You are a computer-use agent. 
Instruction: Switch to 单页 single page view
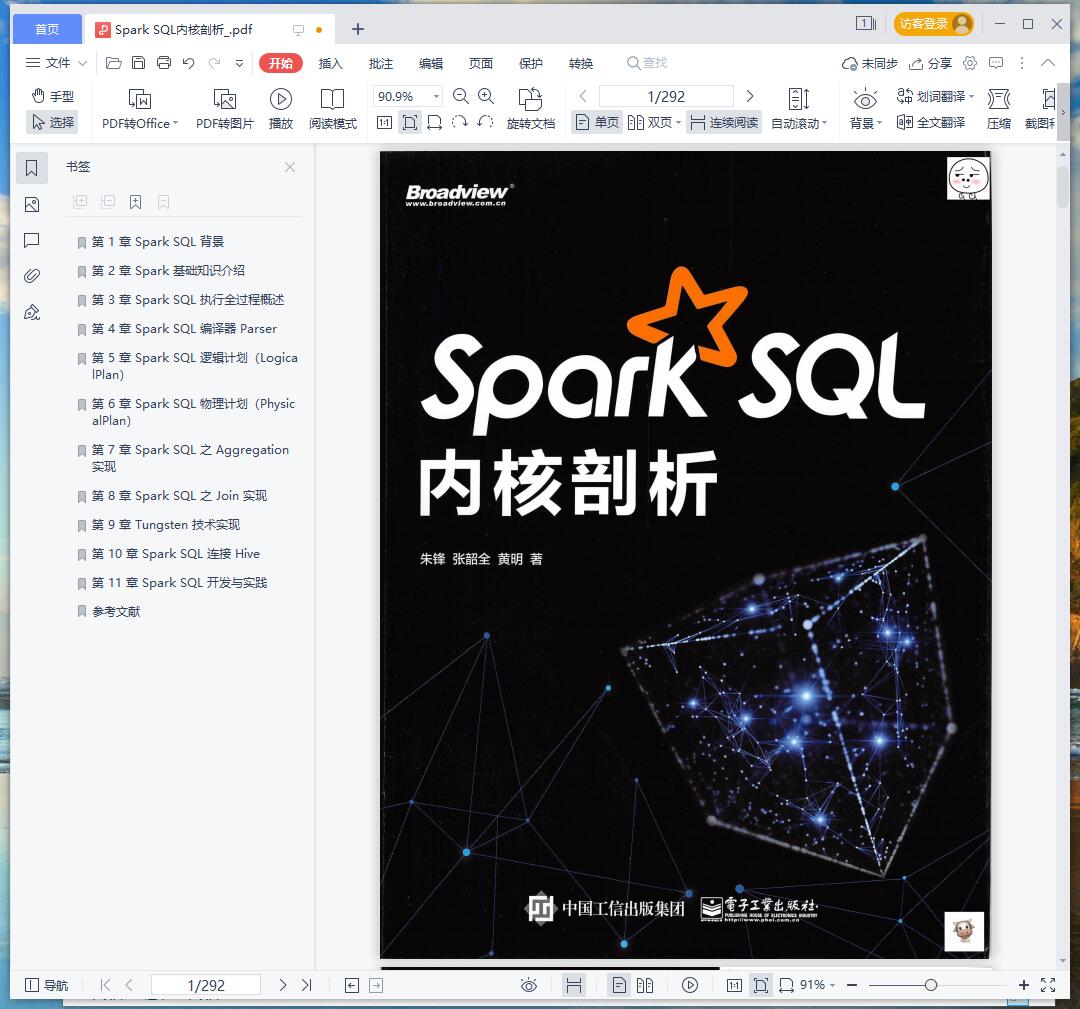click(x=597, y=123)
